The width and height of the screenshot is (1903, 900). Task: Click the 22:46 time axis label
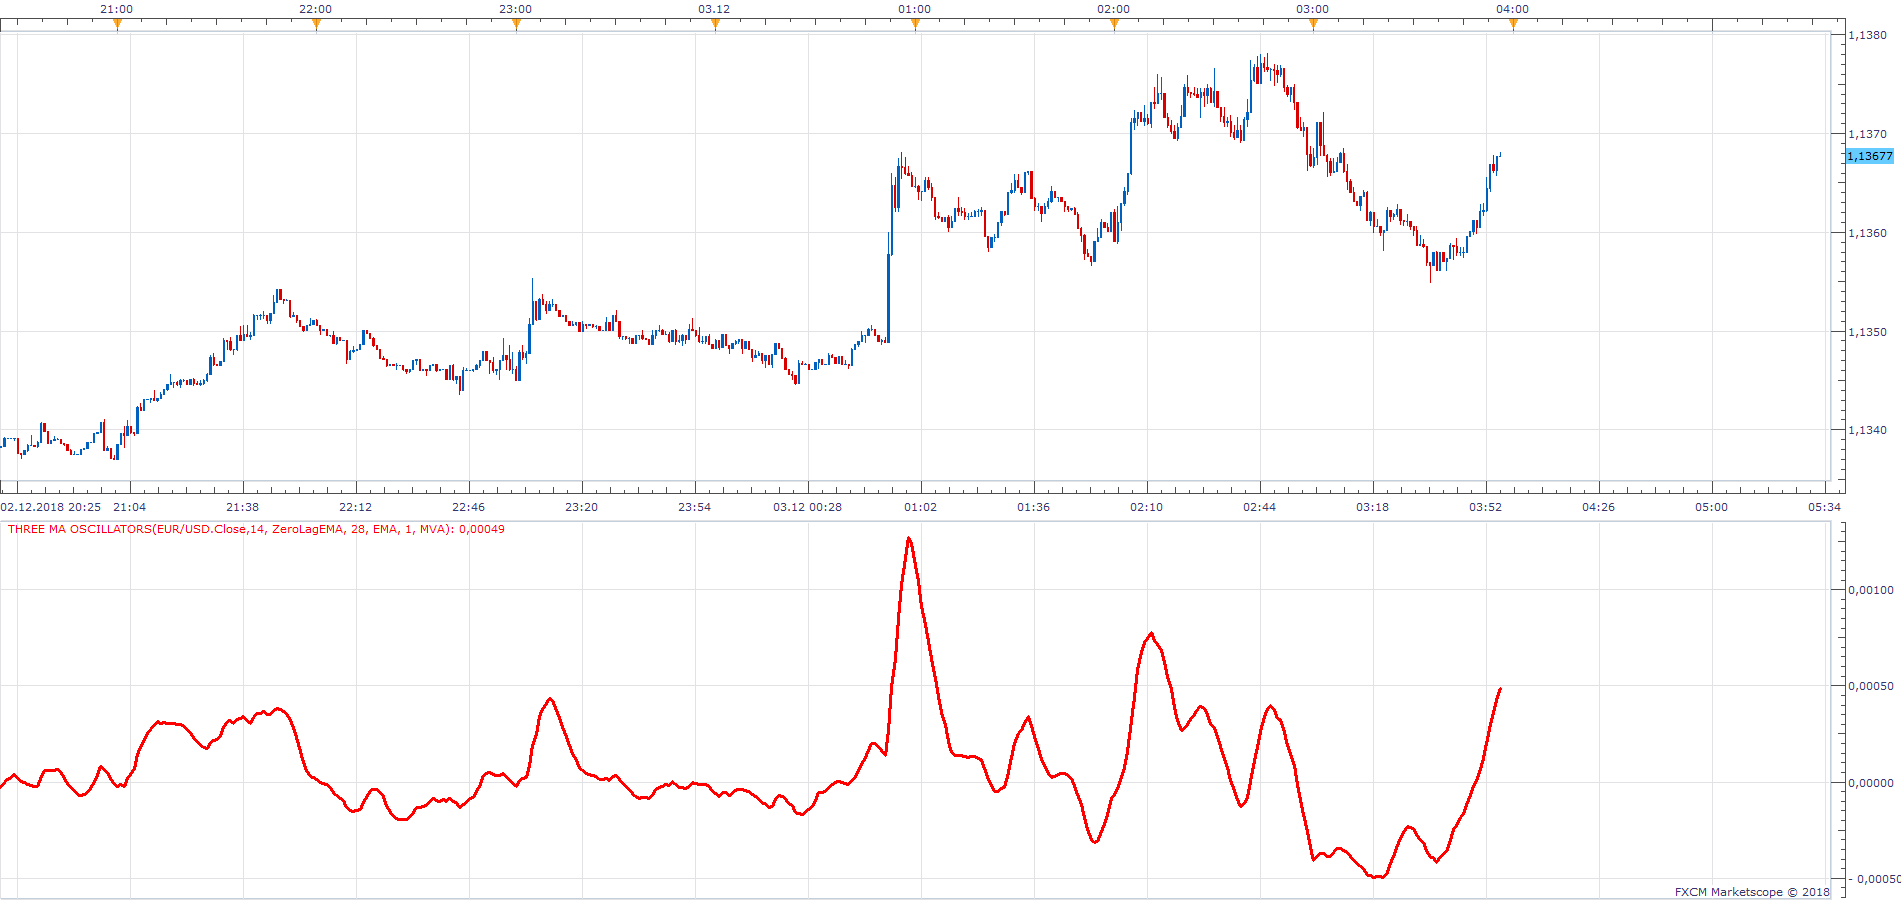pyautogui.click(x=469, y=507)
